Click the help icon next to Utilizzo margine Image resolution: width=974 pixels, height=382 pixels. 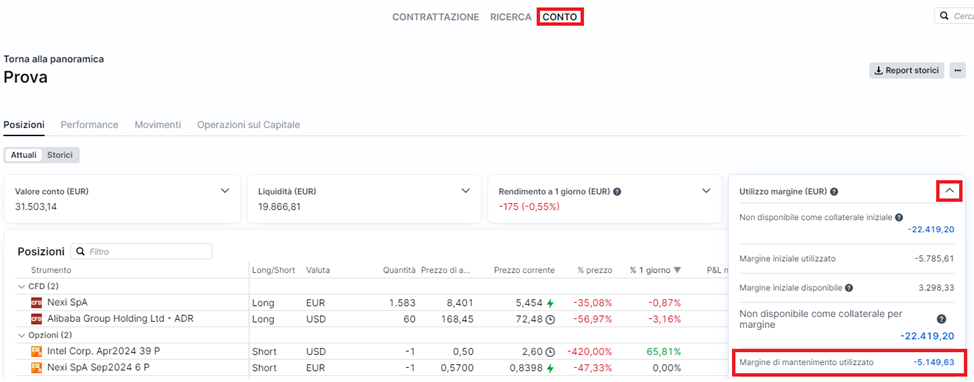tap(834, 192)
